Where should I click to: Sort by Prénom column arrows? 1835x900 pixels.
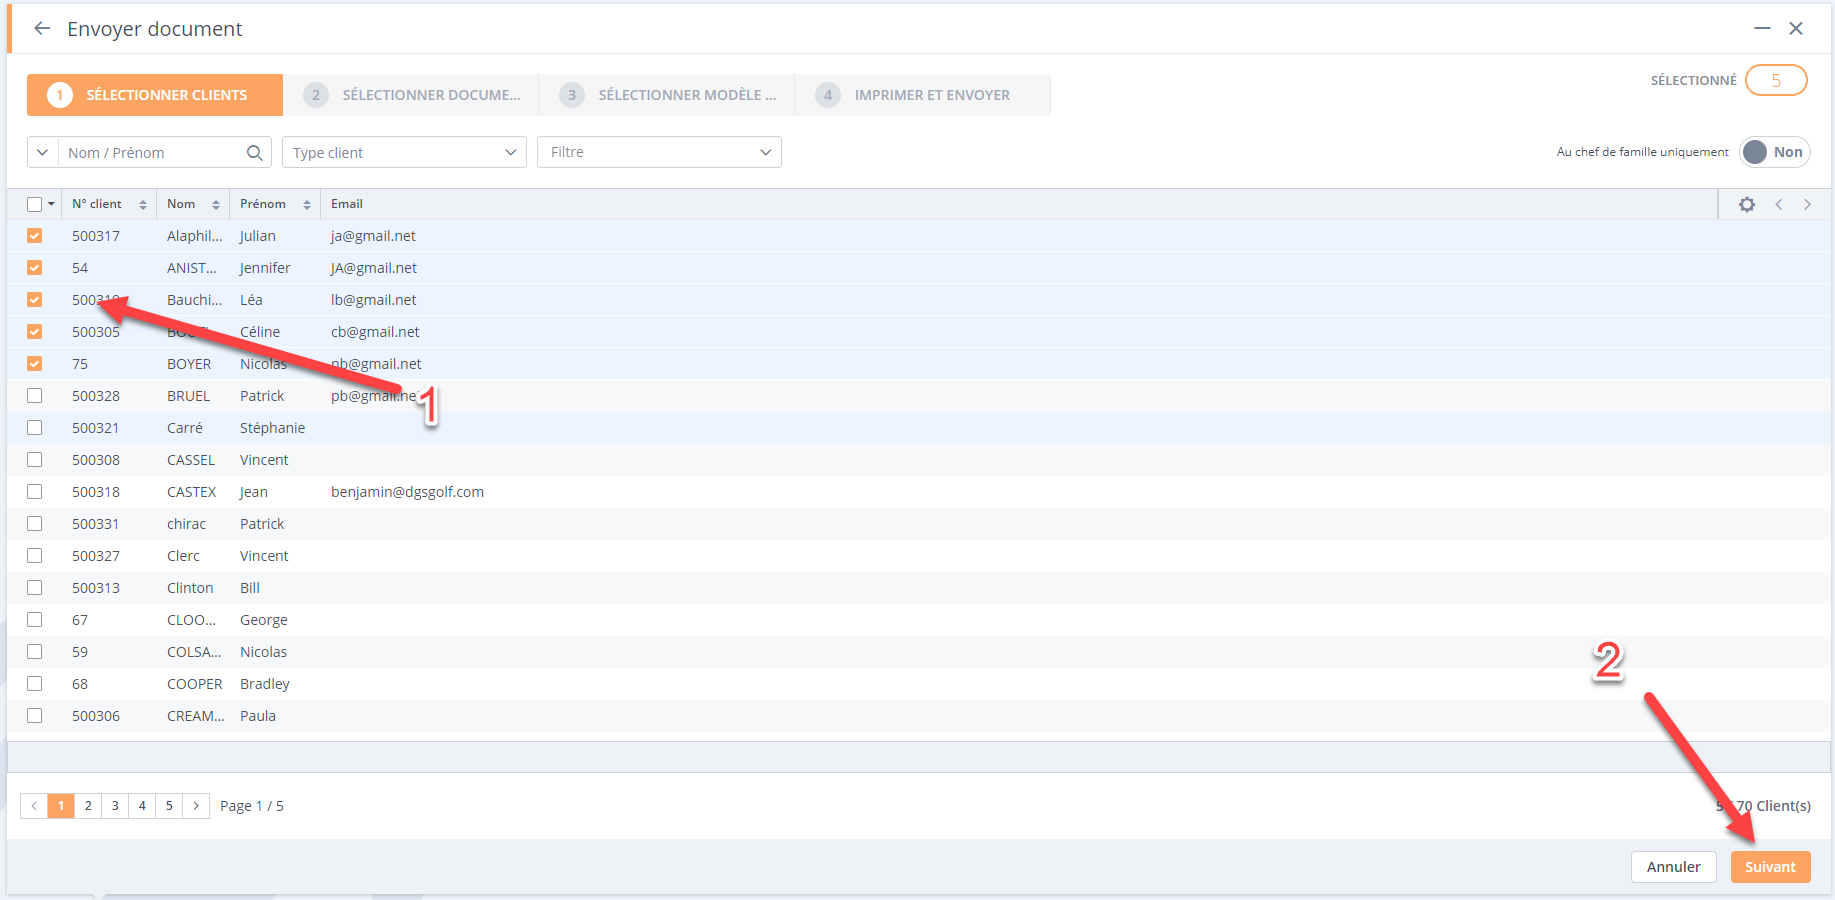(306, 204)
